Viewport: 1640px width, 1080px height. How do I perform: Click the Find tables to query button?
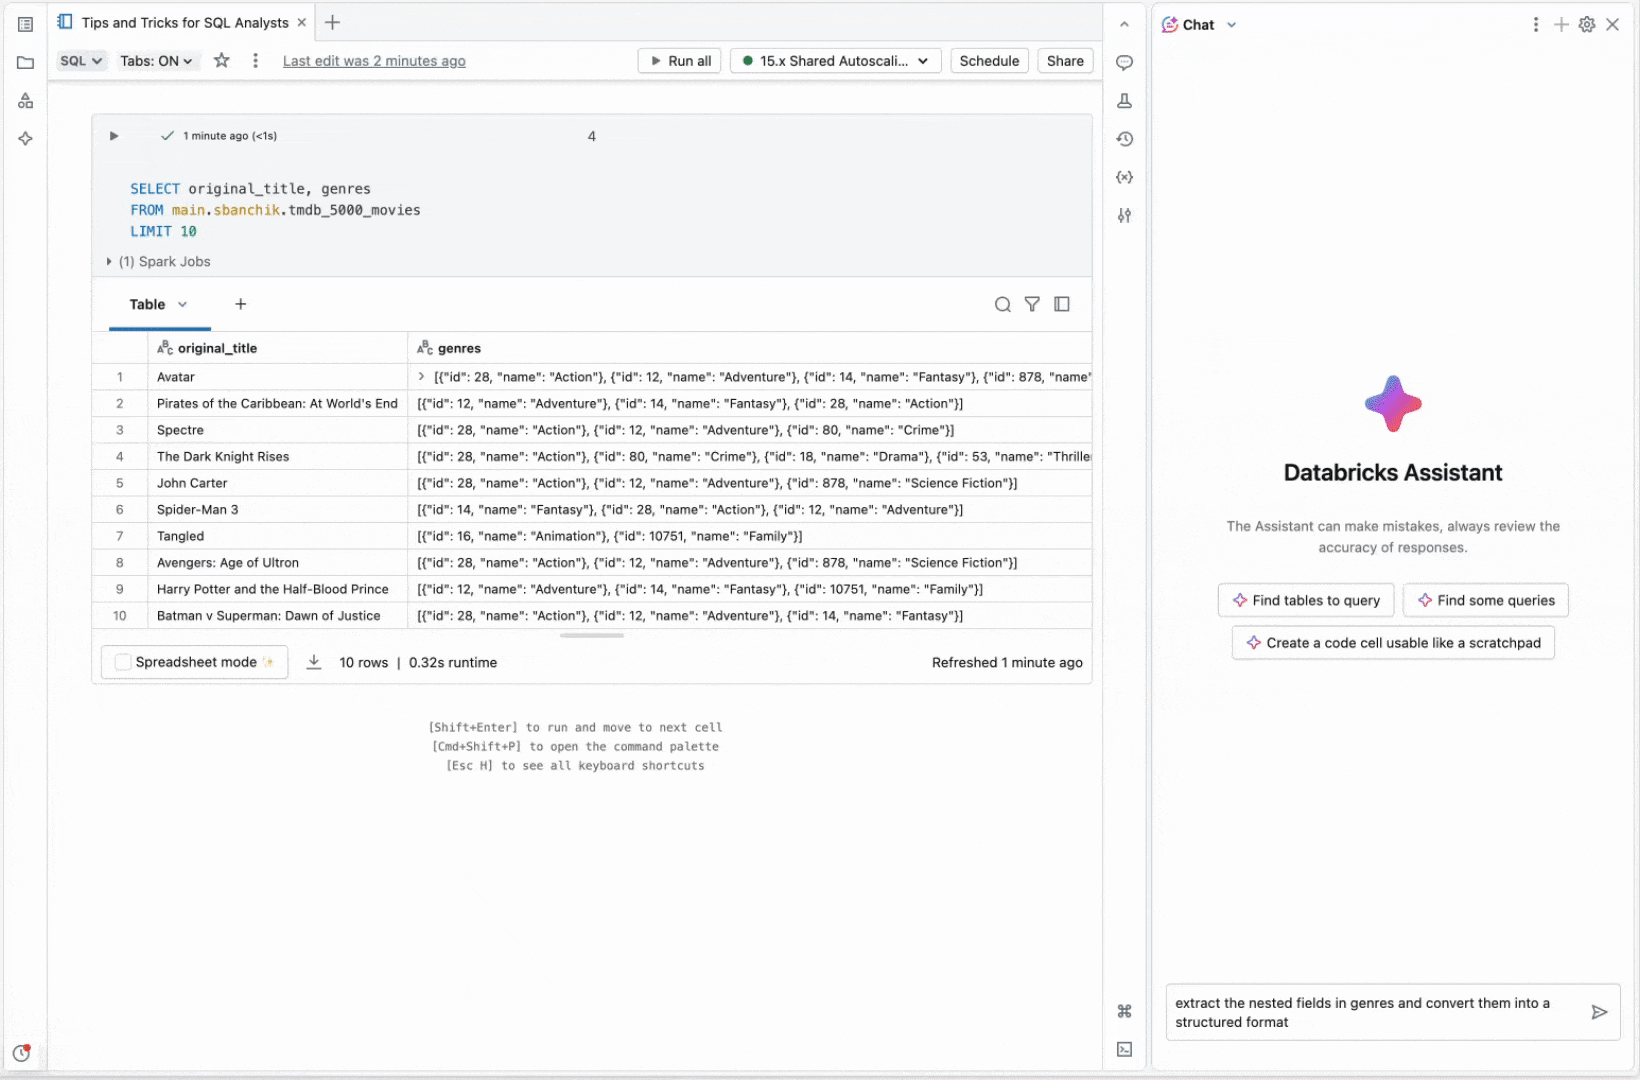point(1305,600)
